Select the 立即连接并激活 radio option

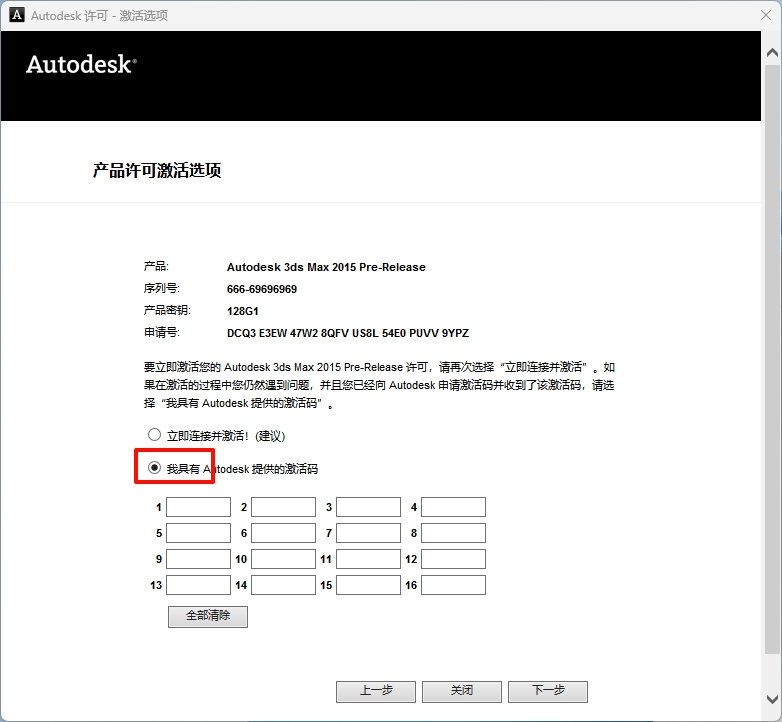pos(154,435)
